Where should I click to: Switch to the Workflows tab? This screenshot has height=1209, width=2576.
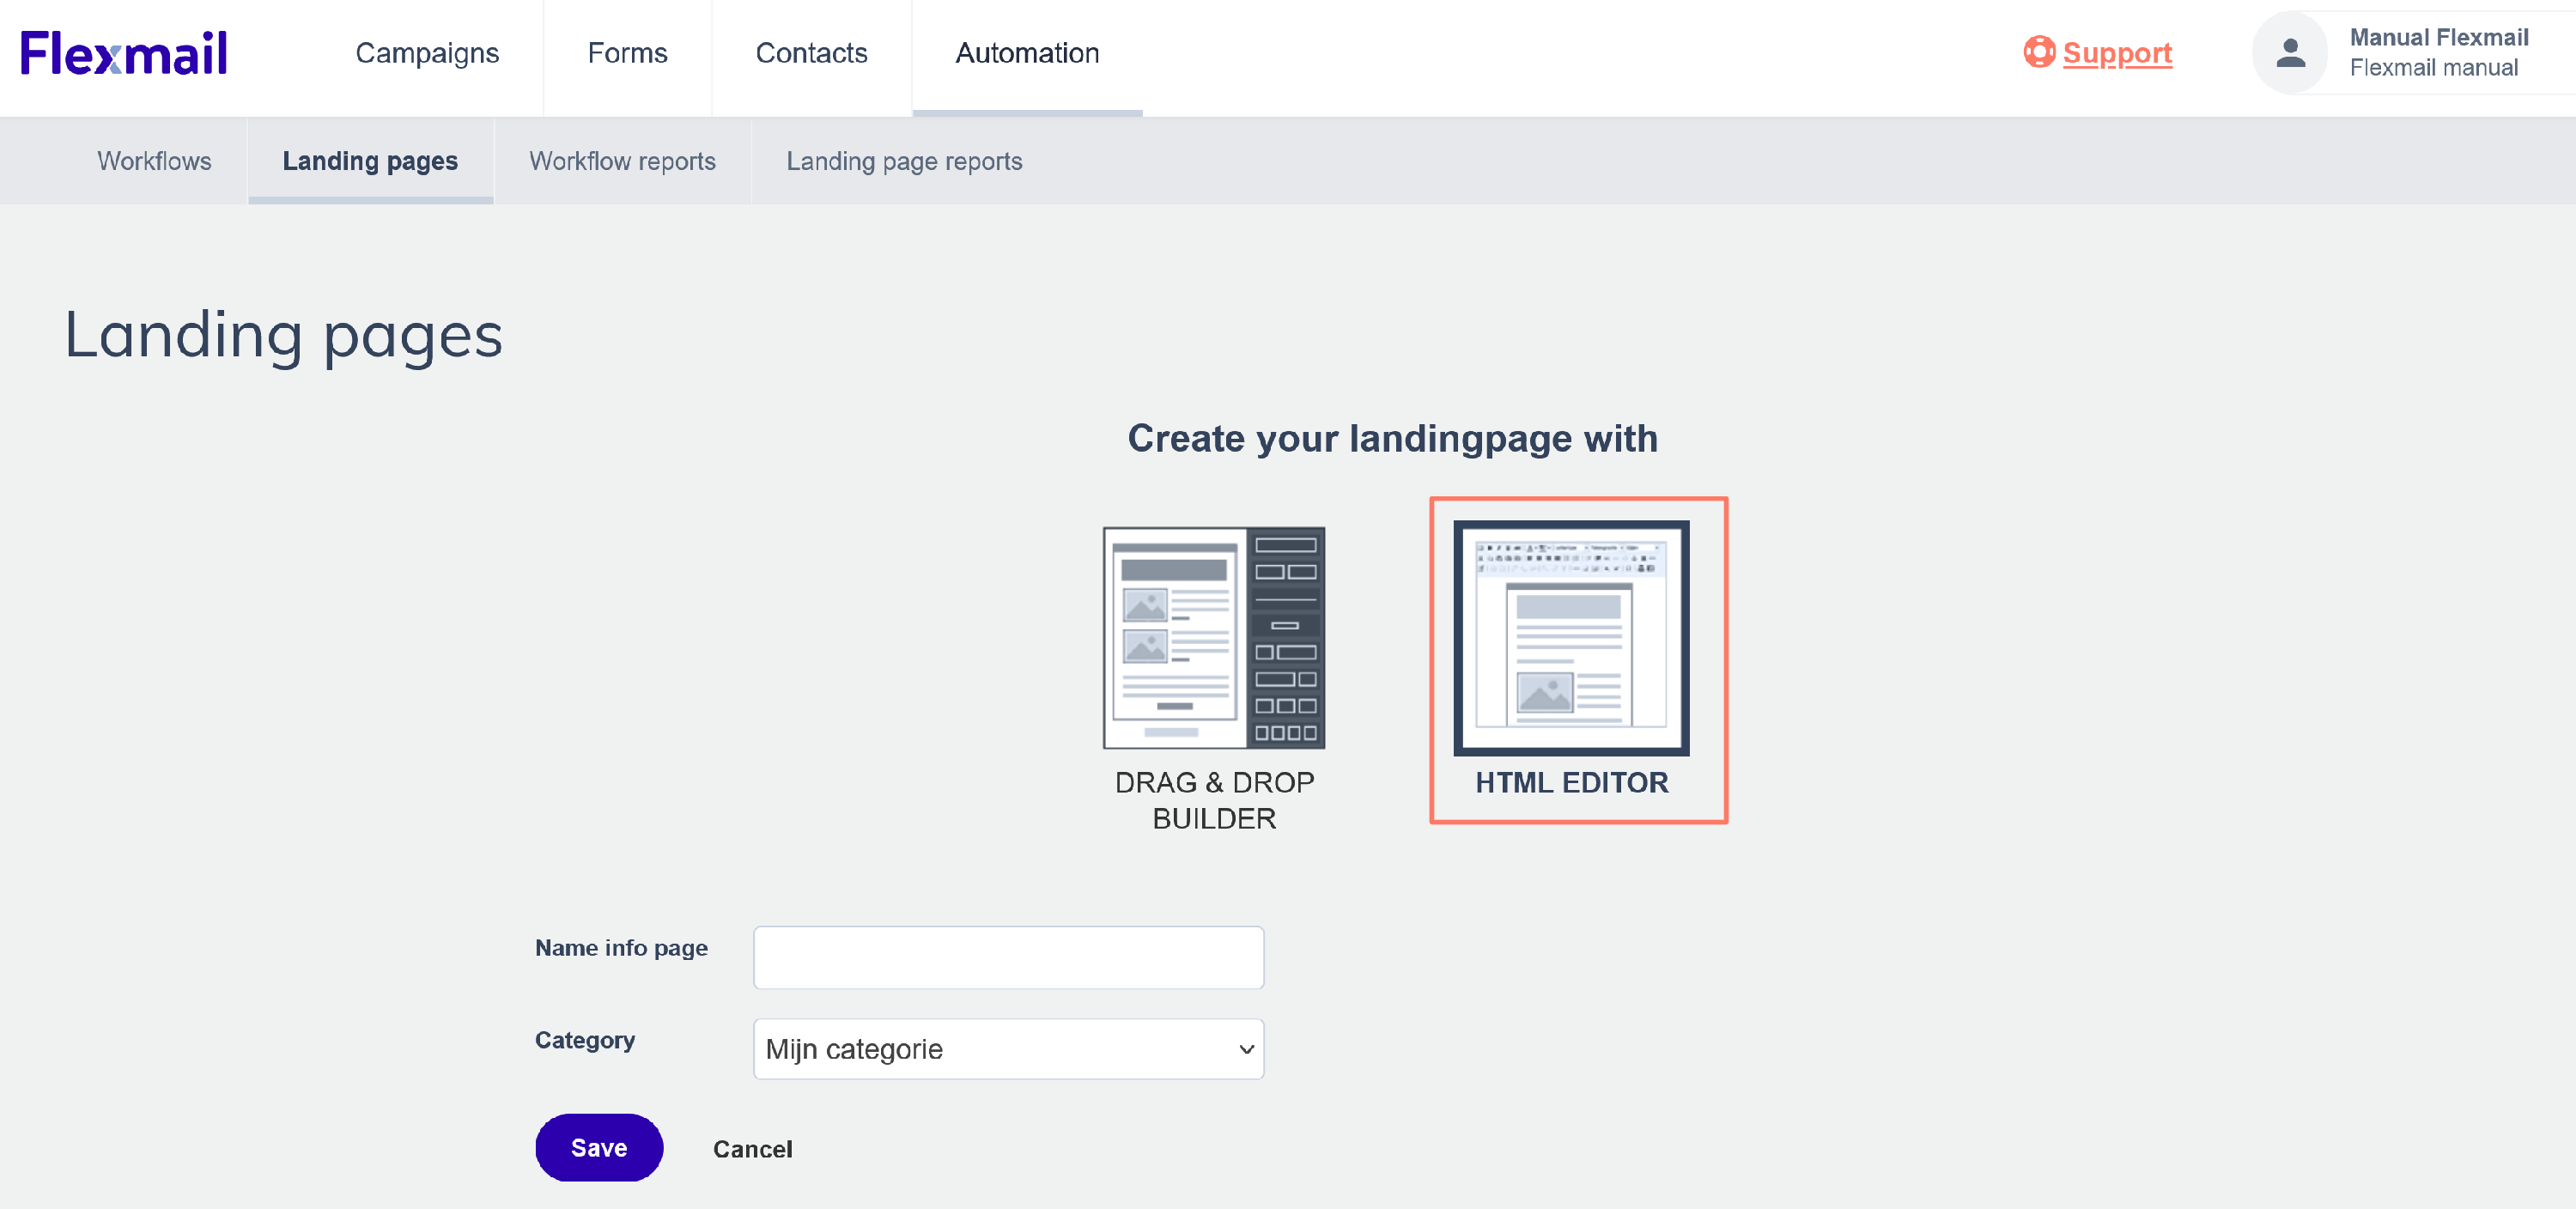[x=154, y=161]
